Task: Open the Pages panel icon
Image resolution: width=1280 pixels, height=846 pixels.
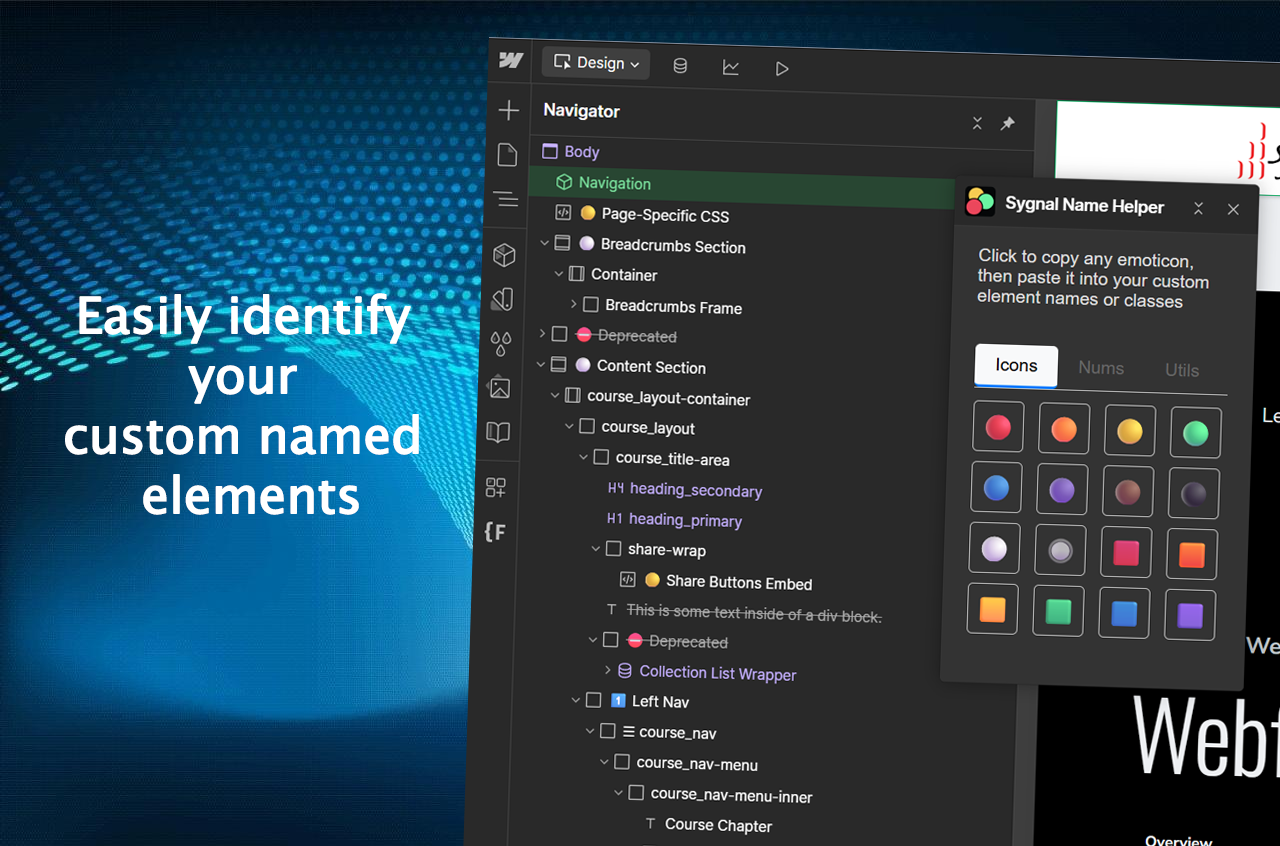Action: (x=507, y=155)
